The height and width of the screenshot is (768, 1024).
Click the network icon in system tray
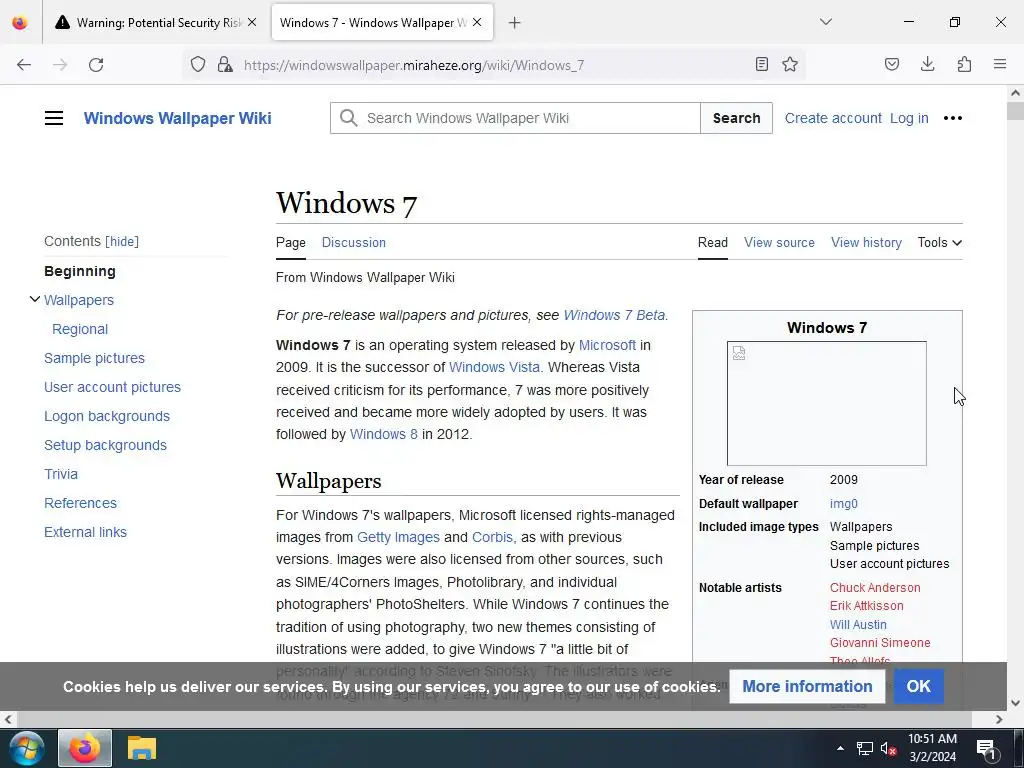[865, 748]
